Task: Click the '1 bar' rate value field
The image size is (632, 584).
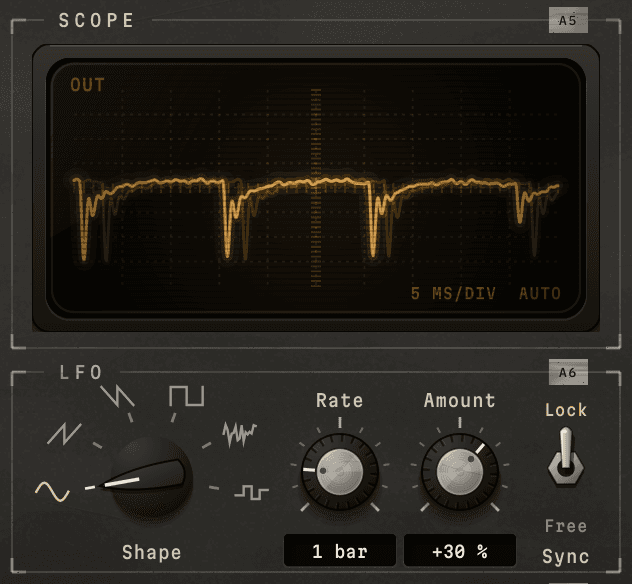Action: [340, 551]
